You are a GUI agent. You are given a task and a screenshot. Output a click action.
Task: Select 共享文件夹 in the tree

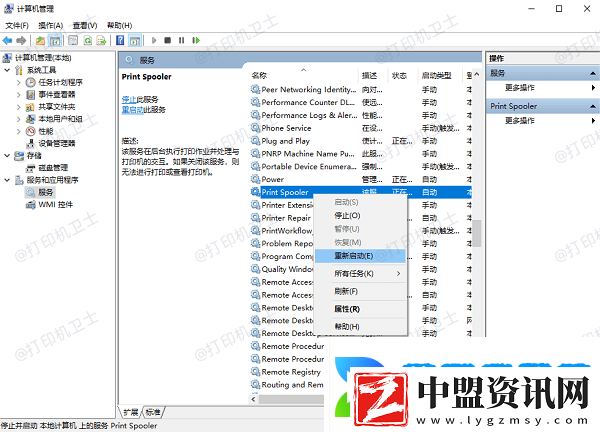pos(57,107)
